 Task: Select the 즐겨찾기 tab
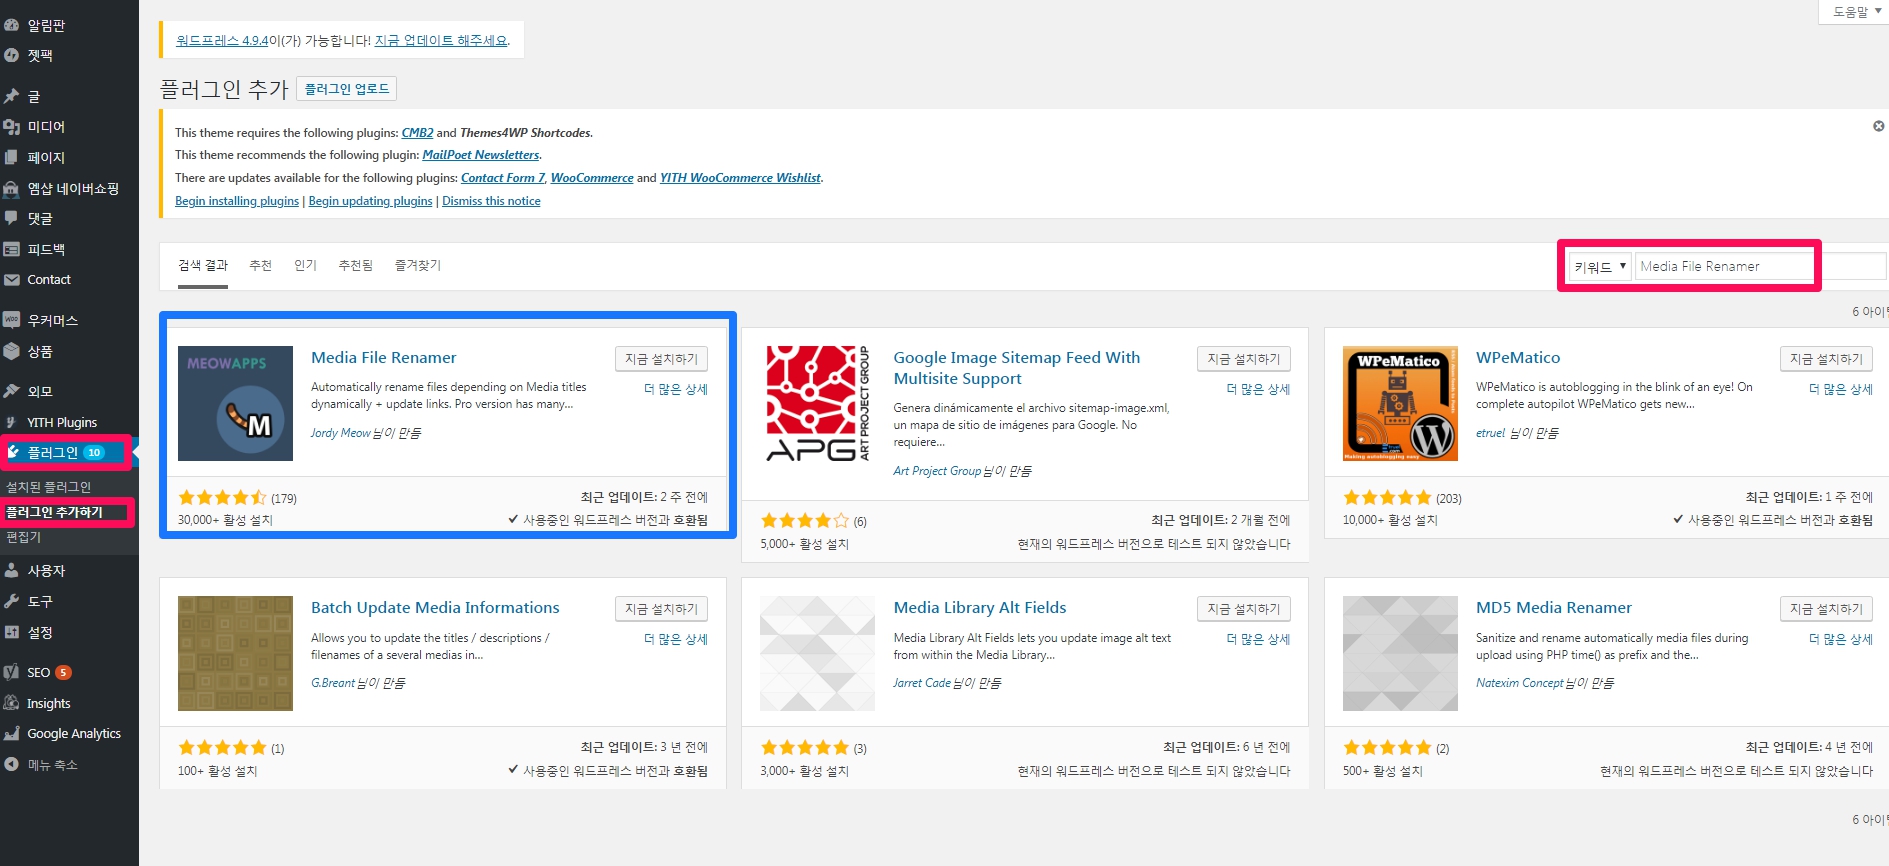417,265
